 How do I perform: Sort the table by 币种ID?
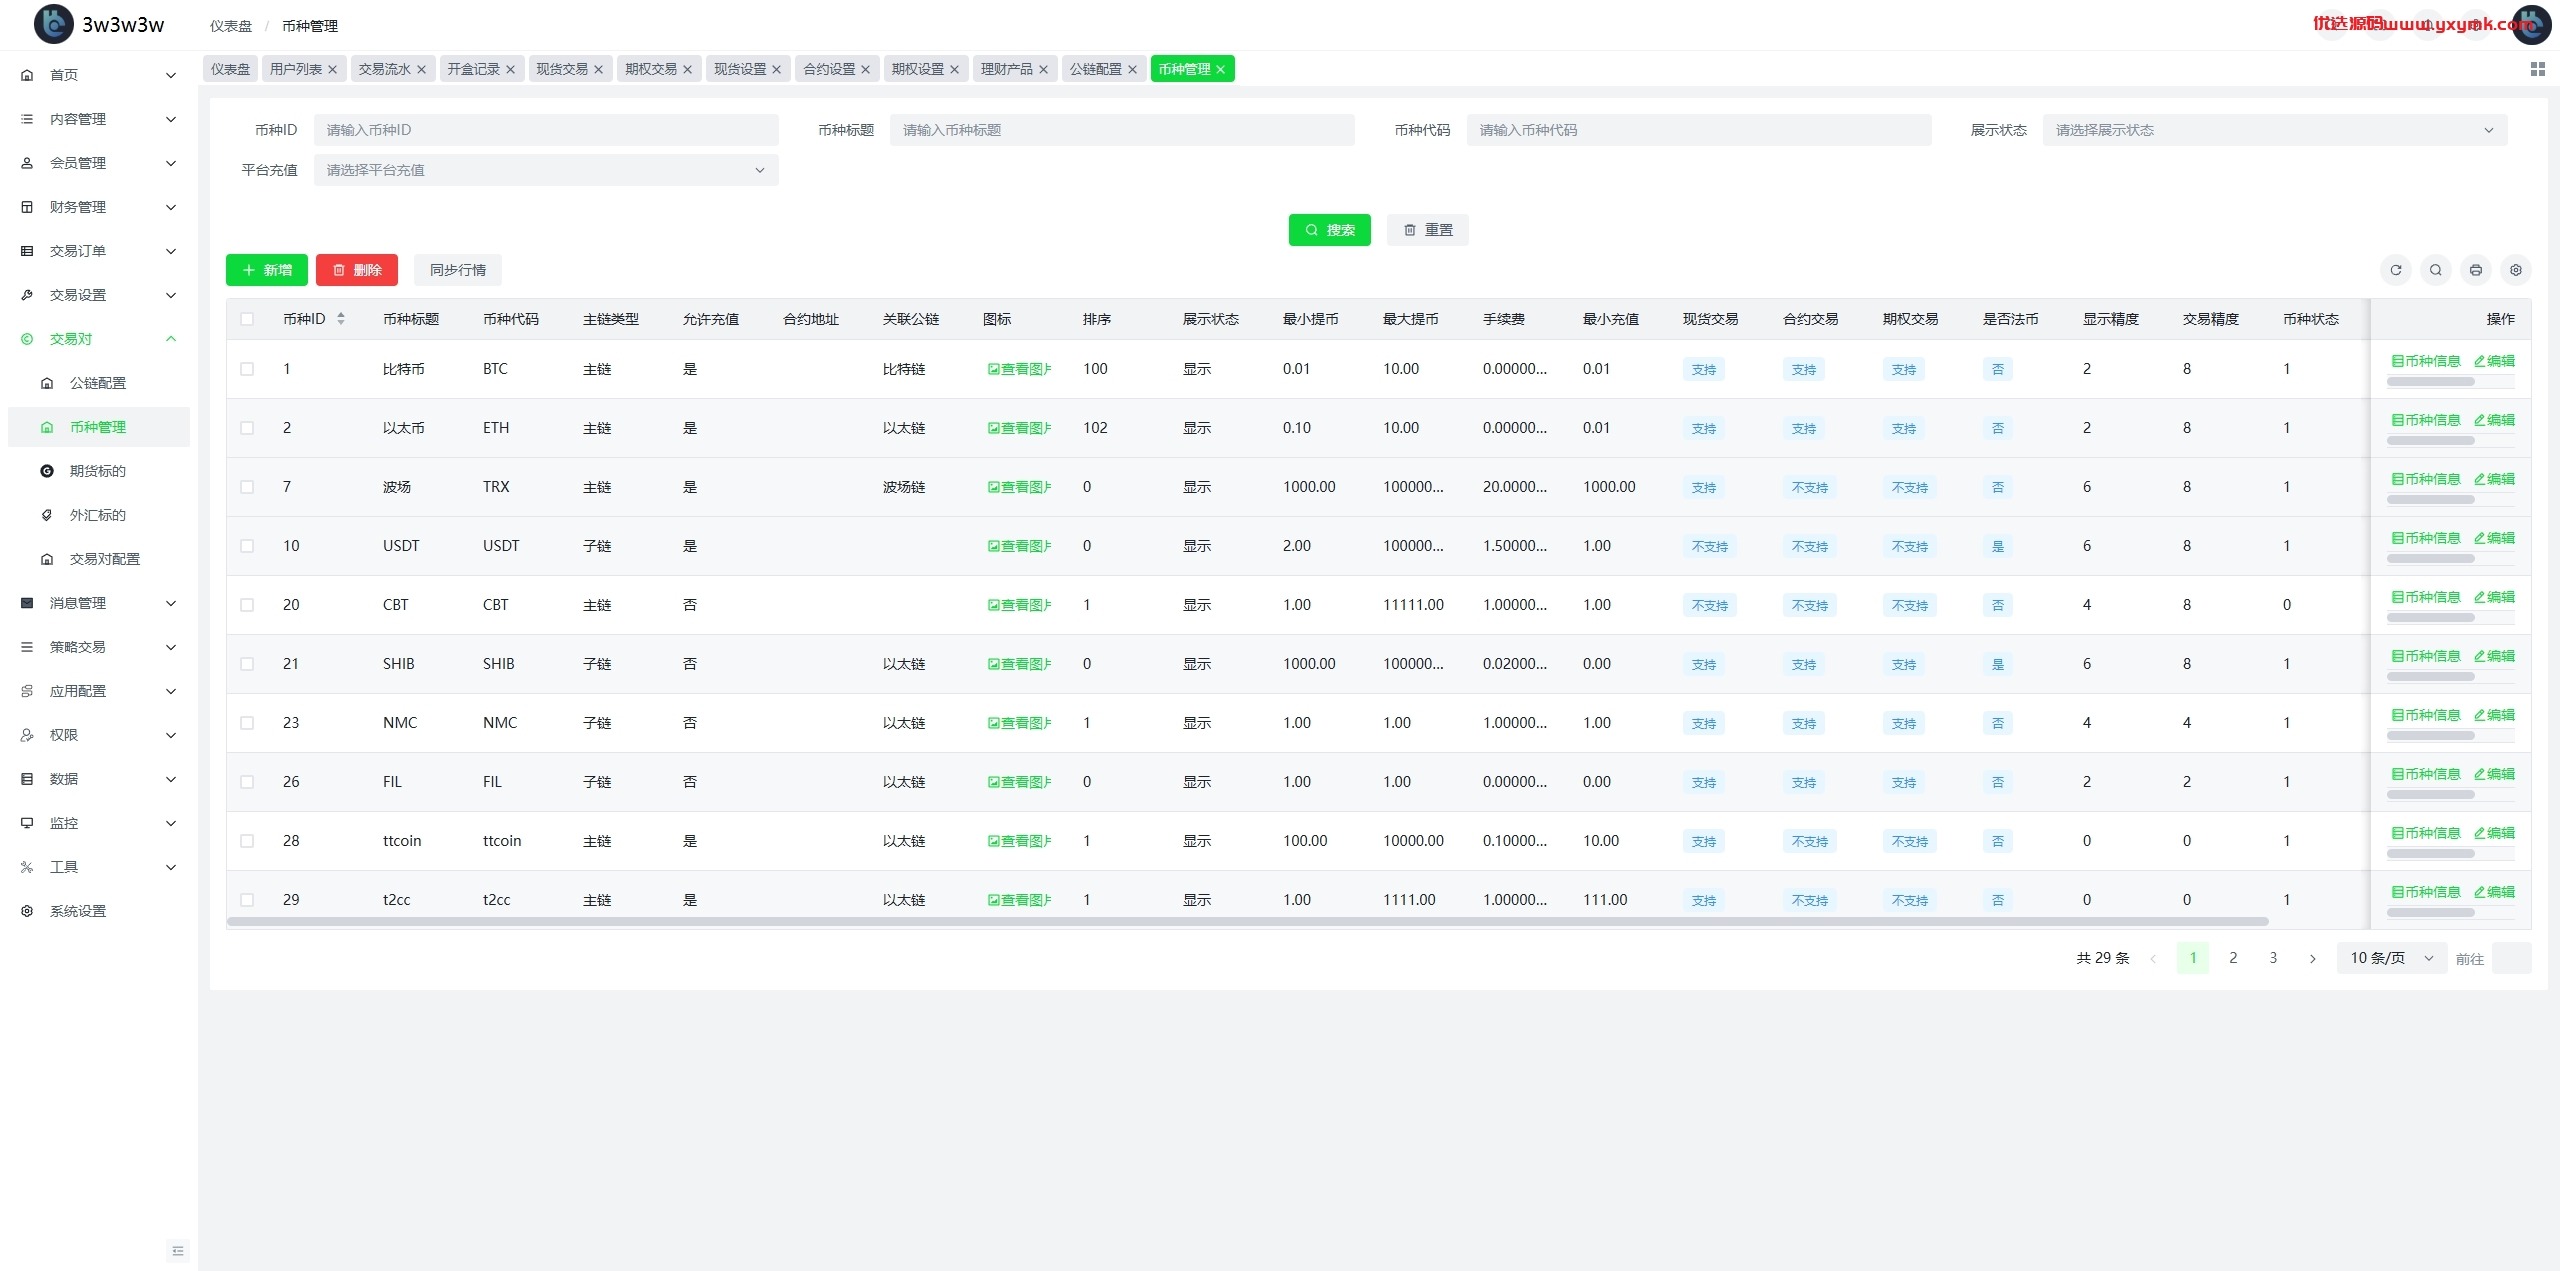point(341,319)
